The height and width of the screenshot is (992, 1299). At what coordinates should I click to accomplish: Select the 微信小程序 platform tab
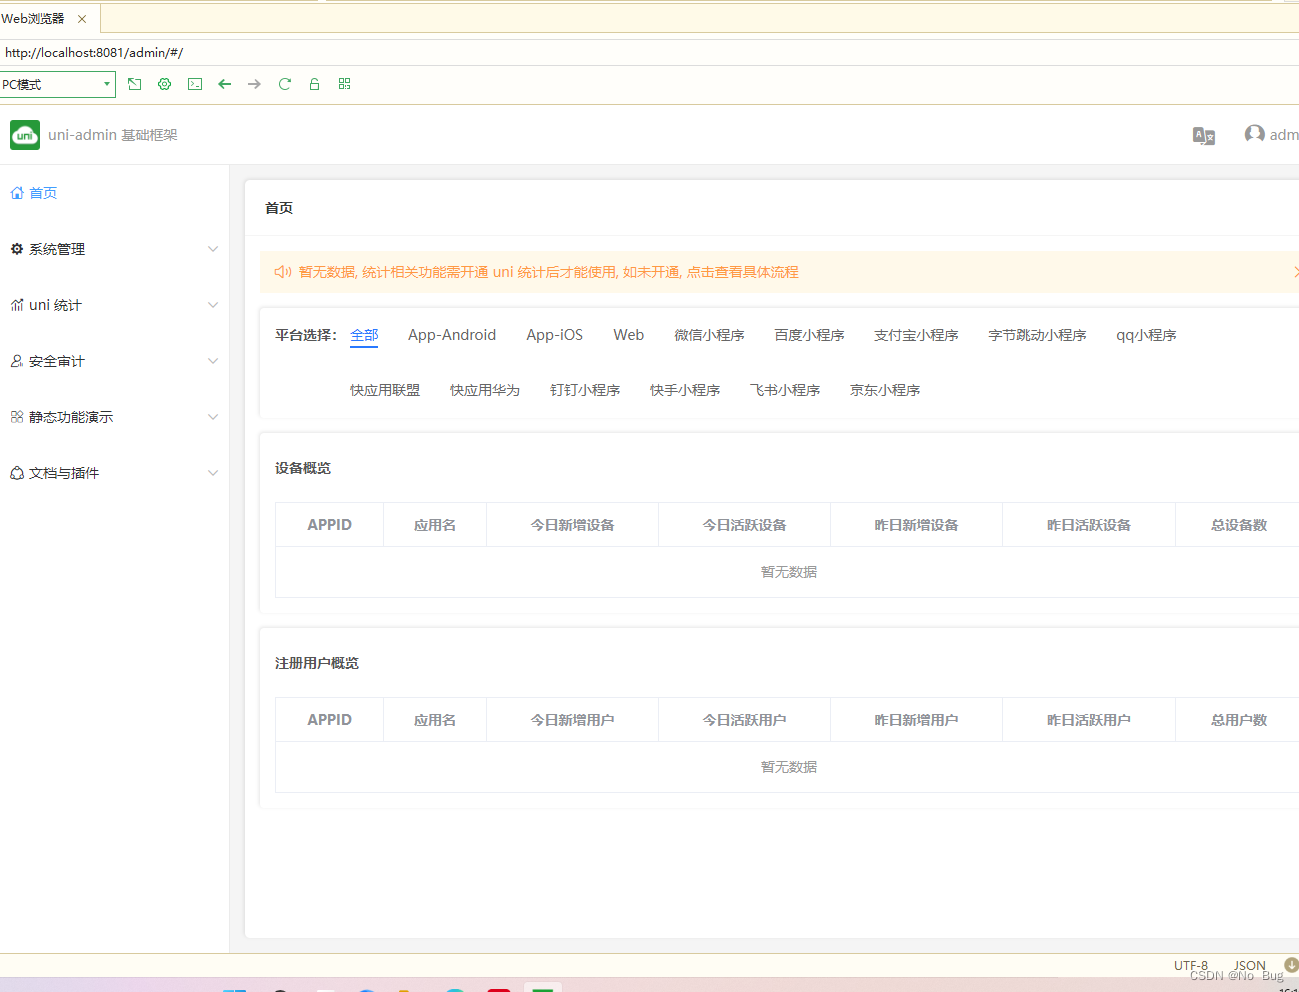click(709, 335)
